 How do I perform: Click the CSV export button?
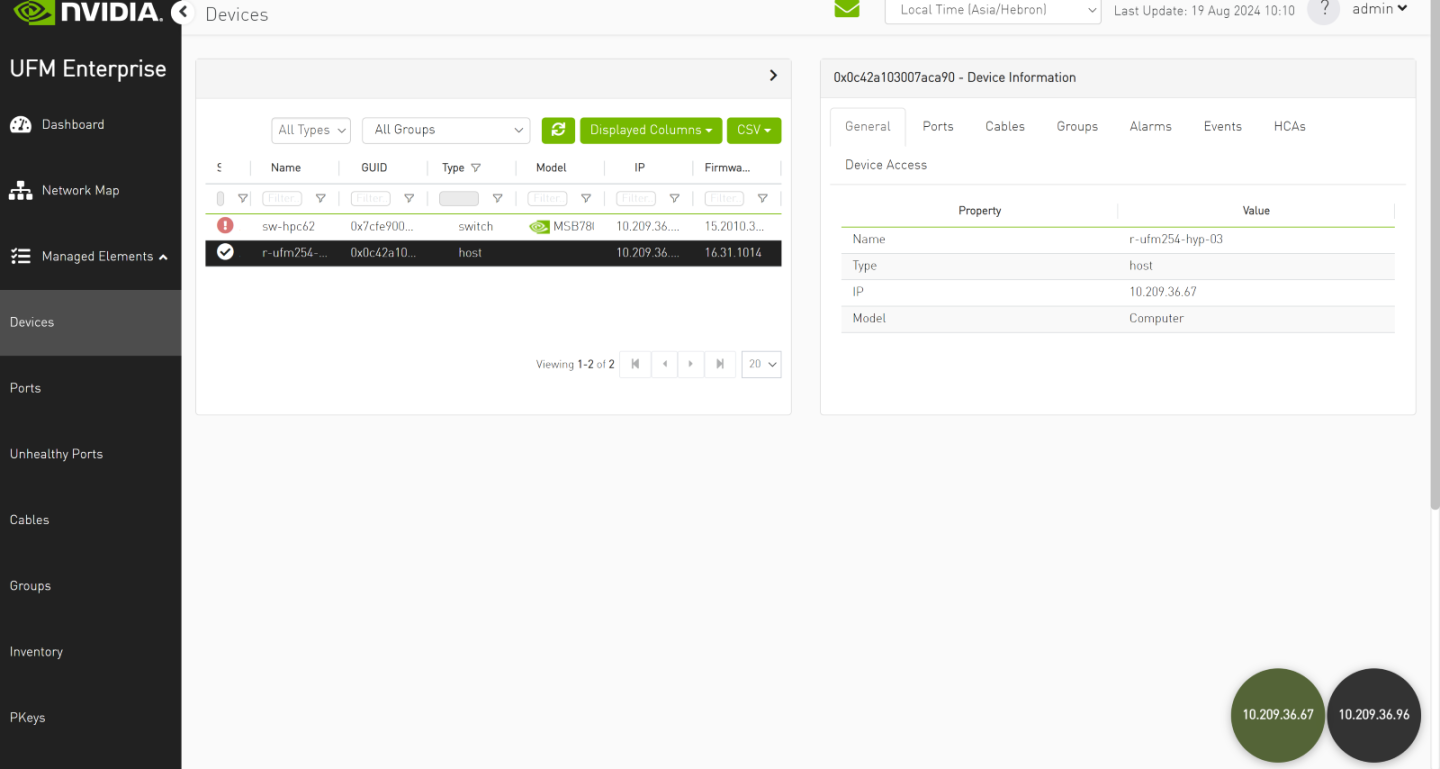tap(753, 130)
